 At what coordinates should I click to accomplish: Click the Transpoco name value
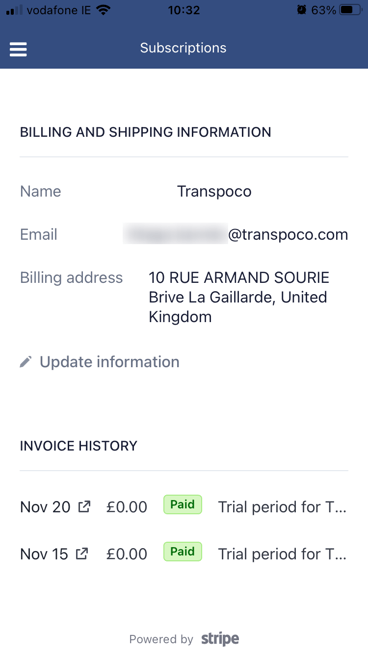pyautogui.click(x=214, y=191)
